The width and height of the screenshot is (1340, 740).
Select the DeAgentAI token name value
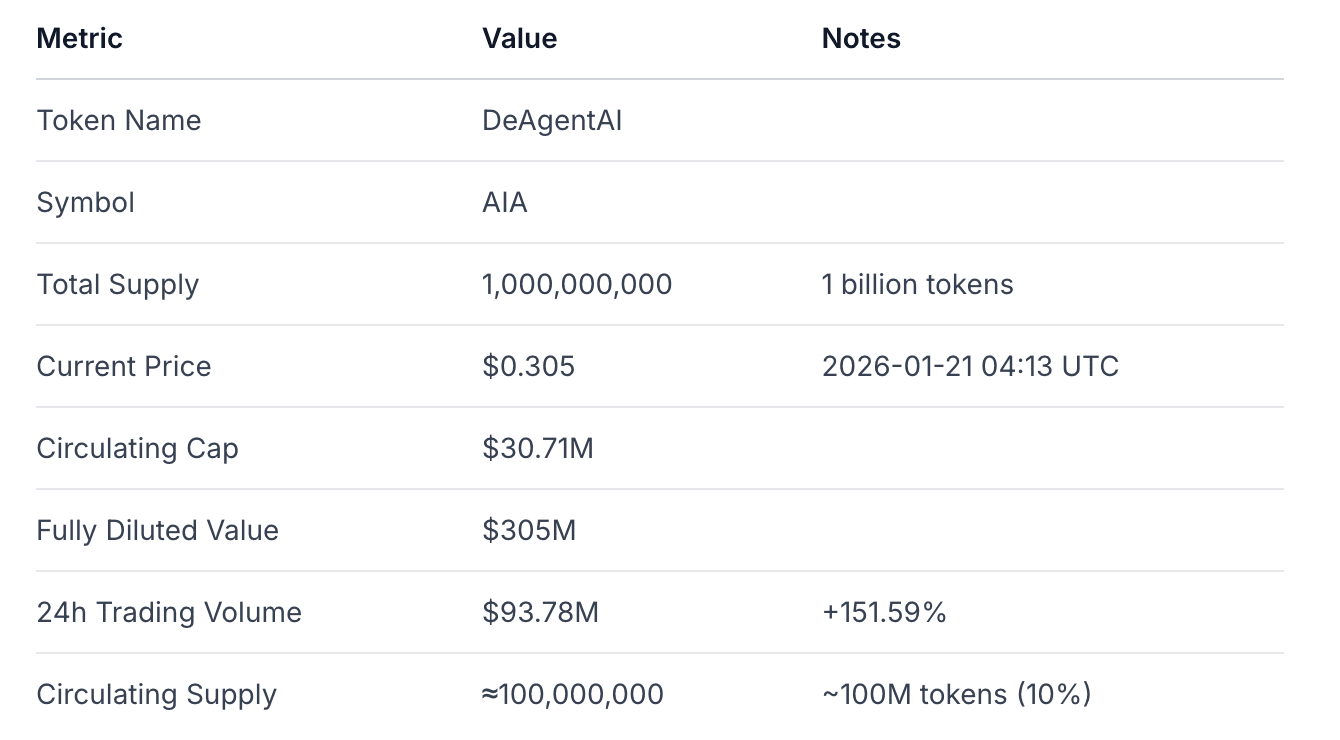(552, 121)
